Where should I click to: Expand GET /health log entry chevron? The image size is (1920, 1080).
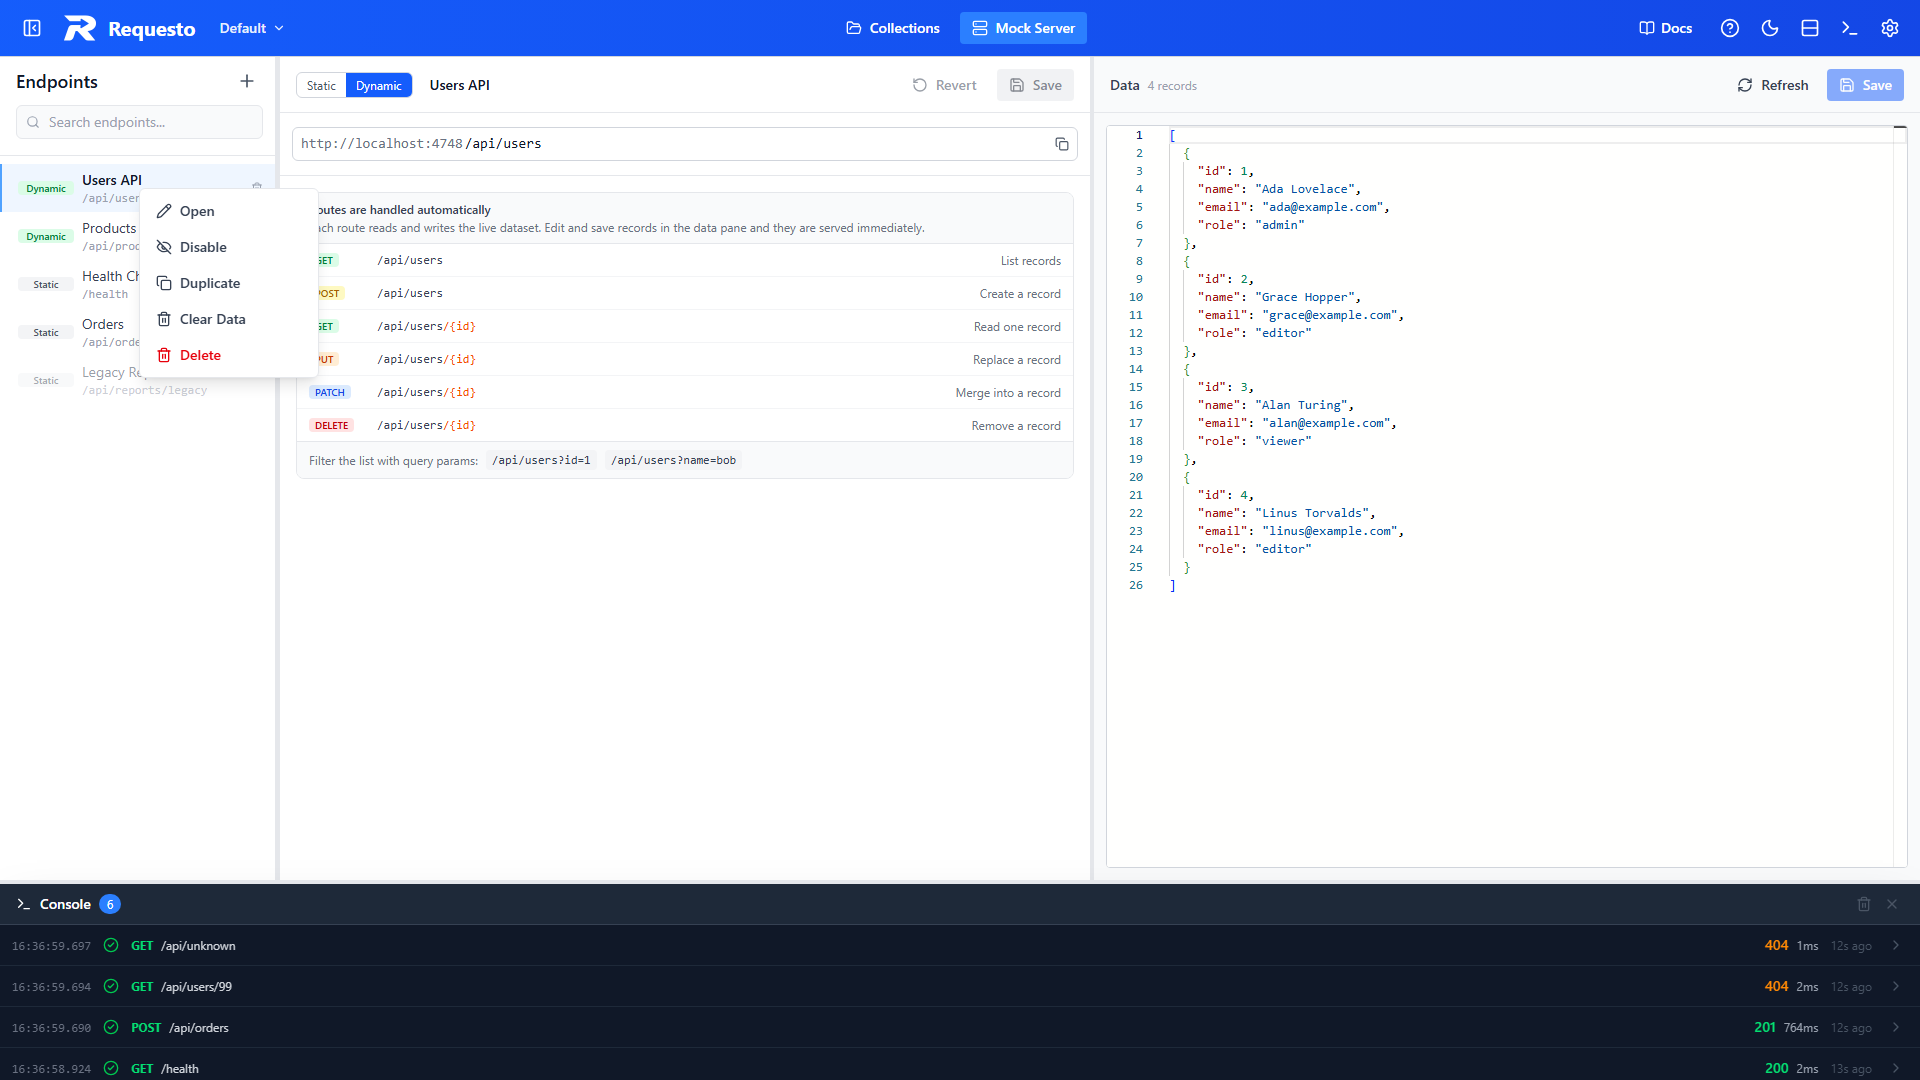[x=1895, y=1068]
